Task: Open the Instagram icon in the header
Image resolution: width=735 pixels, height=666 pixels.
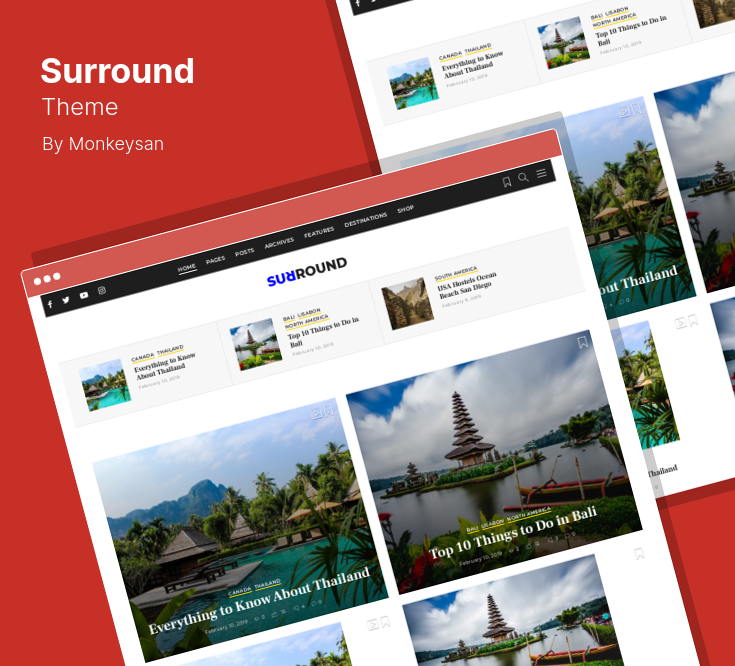Action: point(102,290)
